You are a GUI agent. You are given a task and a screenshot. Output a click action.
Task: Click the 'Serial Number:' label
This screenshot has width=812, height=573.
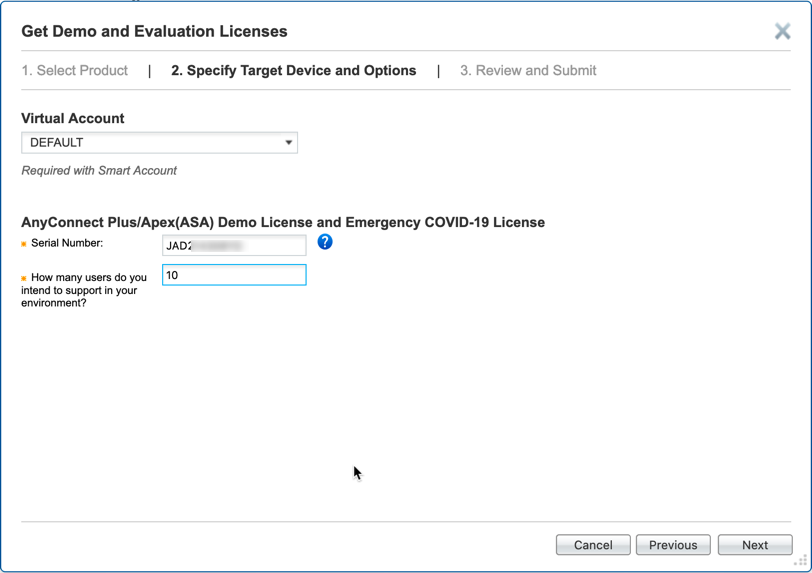click(x=67, y=243)
